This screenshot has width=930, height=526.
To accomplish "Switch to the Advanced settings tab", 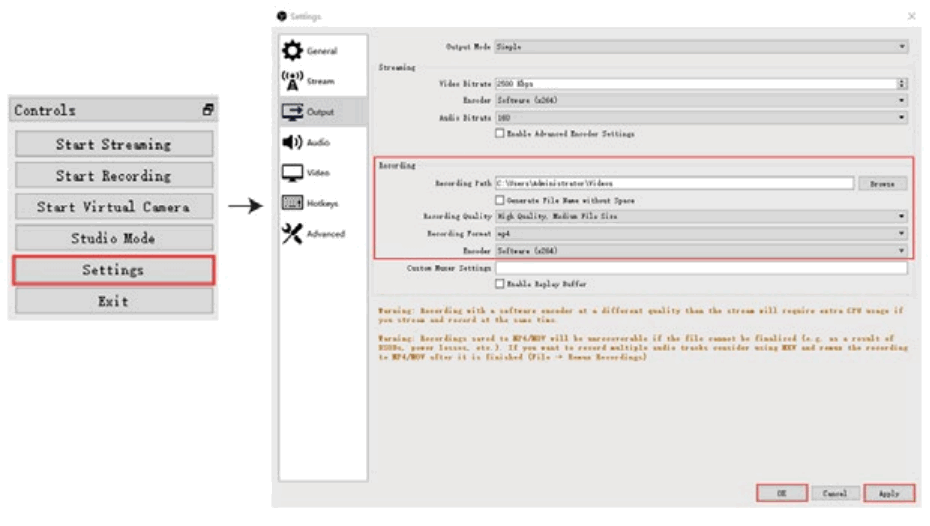I will point(323,234).
